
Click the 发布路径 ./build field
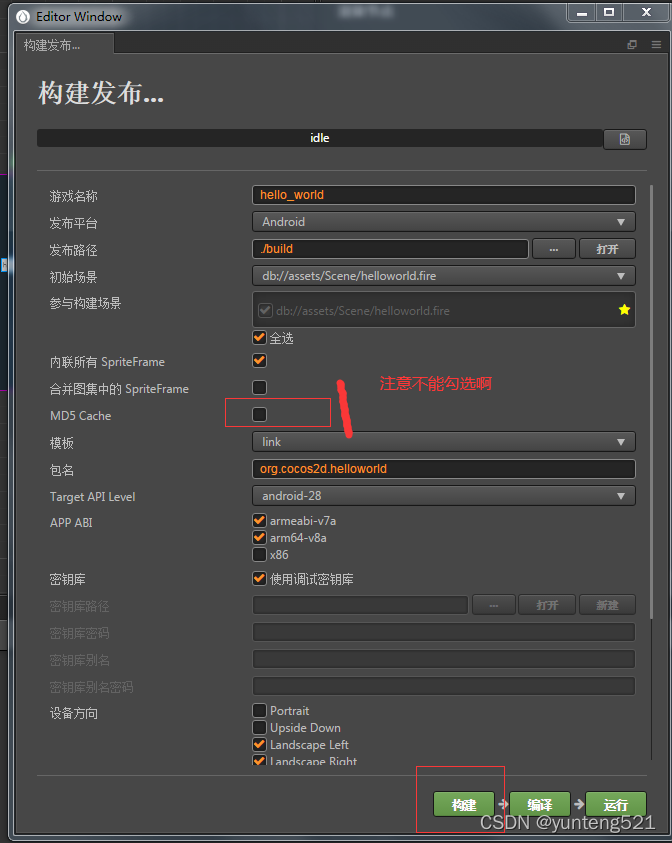390,249
